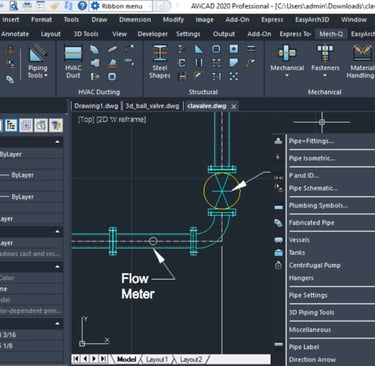The height and width of the screenshot is (366, 375).
Task: Switch to the Annotate ribbon tab
Action: [15, 34]
